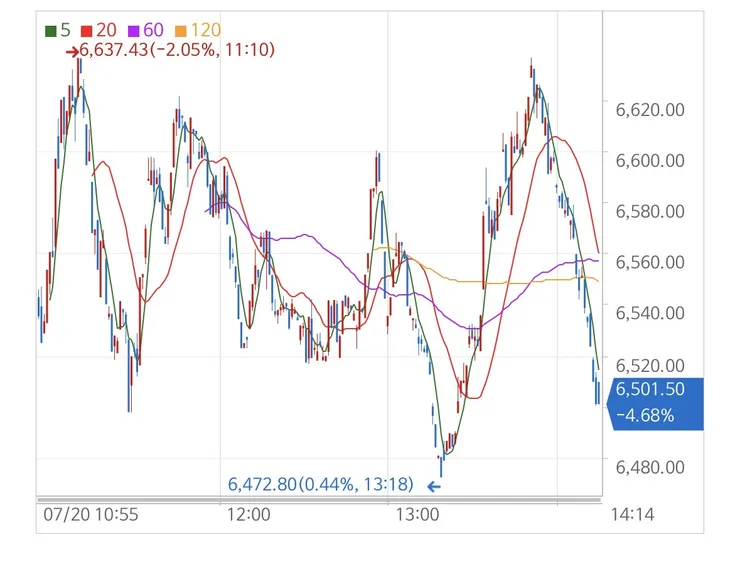Click the green 5-period moving average swatch

click(x=50, y=32)
